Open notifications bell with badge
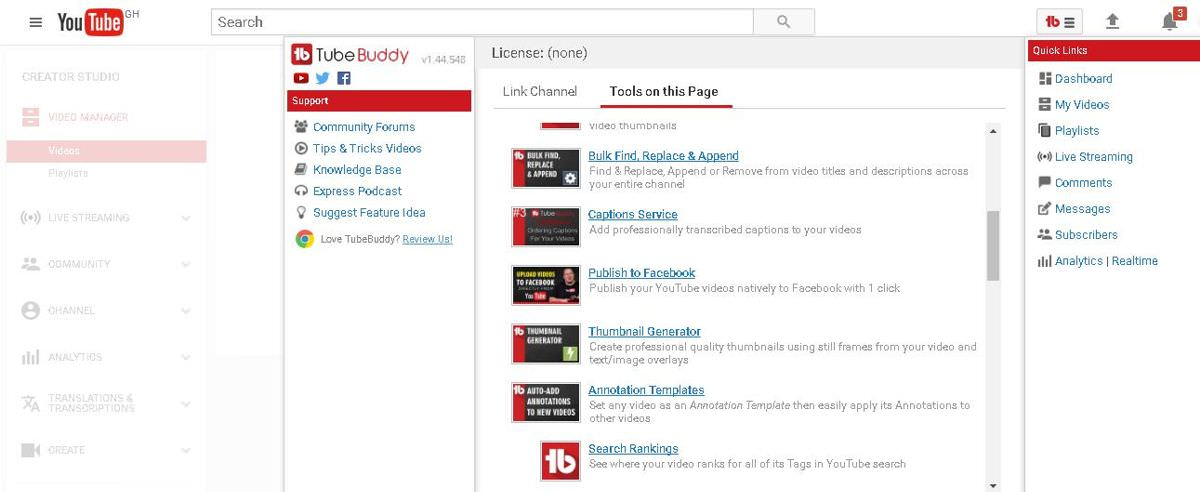The image size is (1200, 492). 1172,20
